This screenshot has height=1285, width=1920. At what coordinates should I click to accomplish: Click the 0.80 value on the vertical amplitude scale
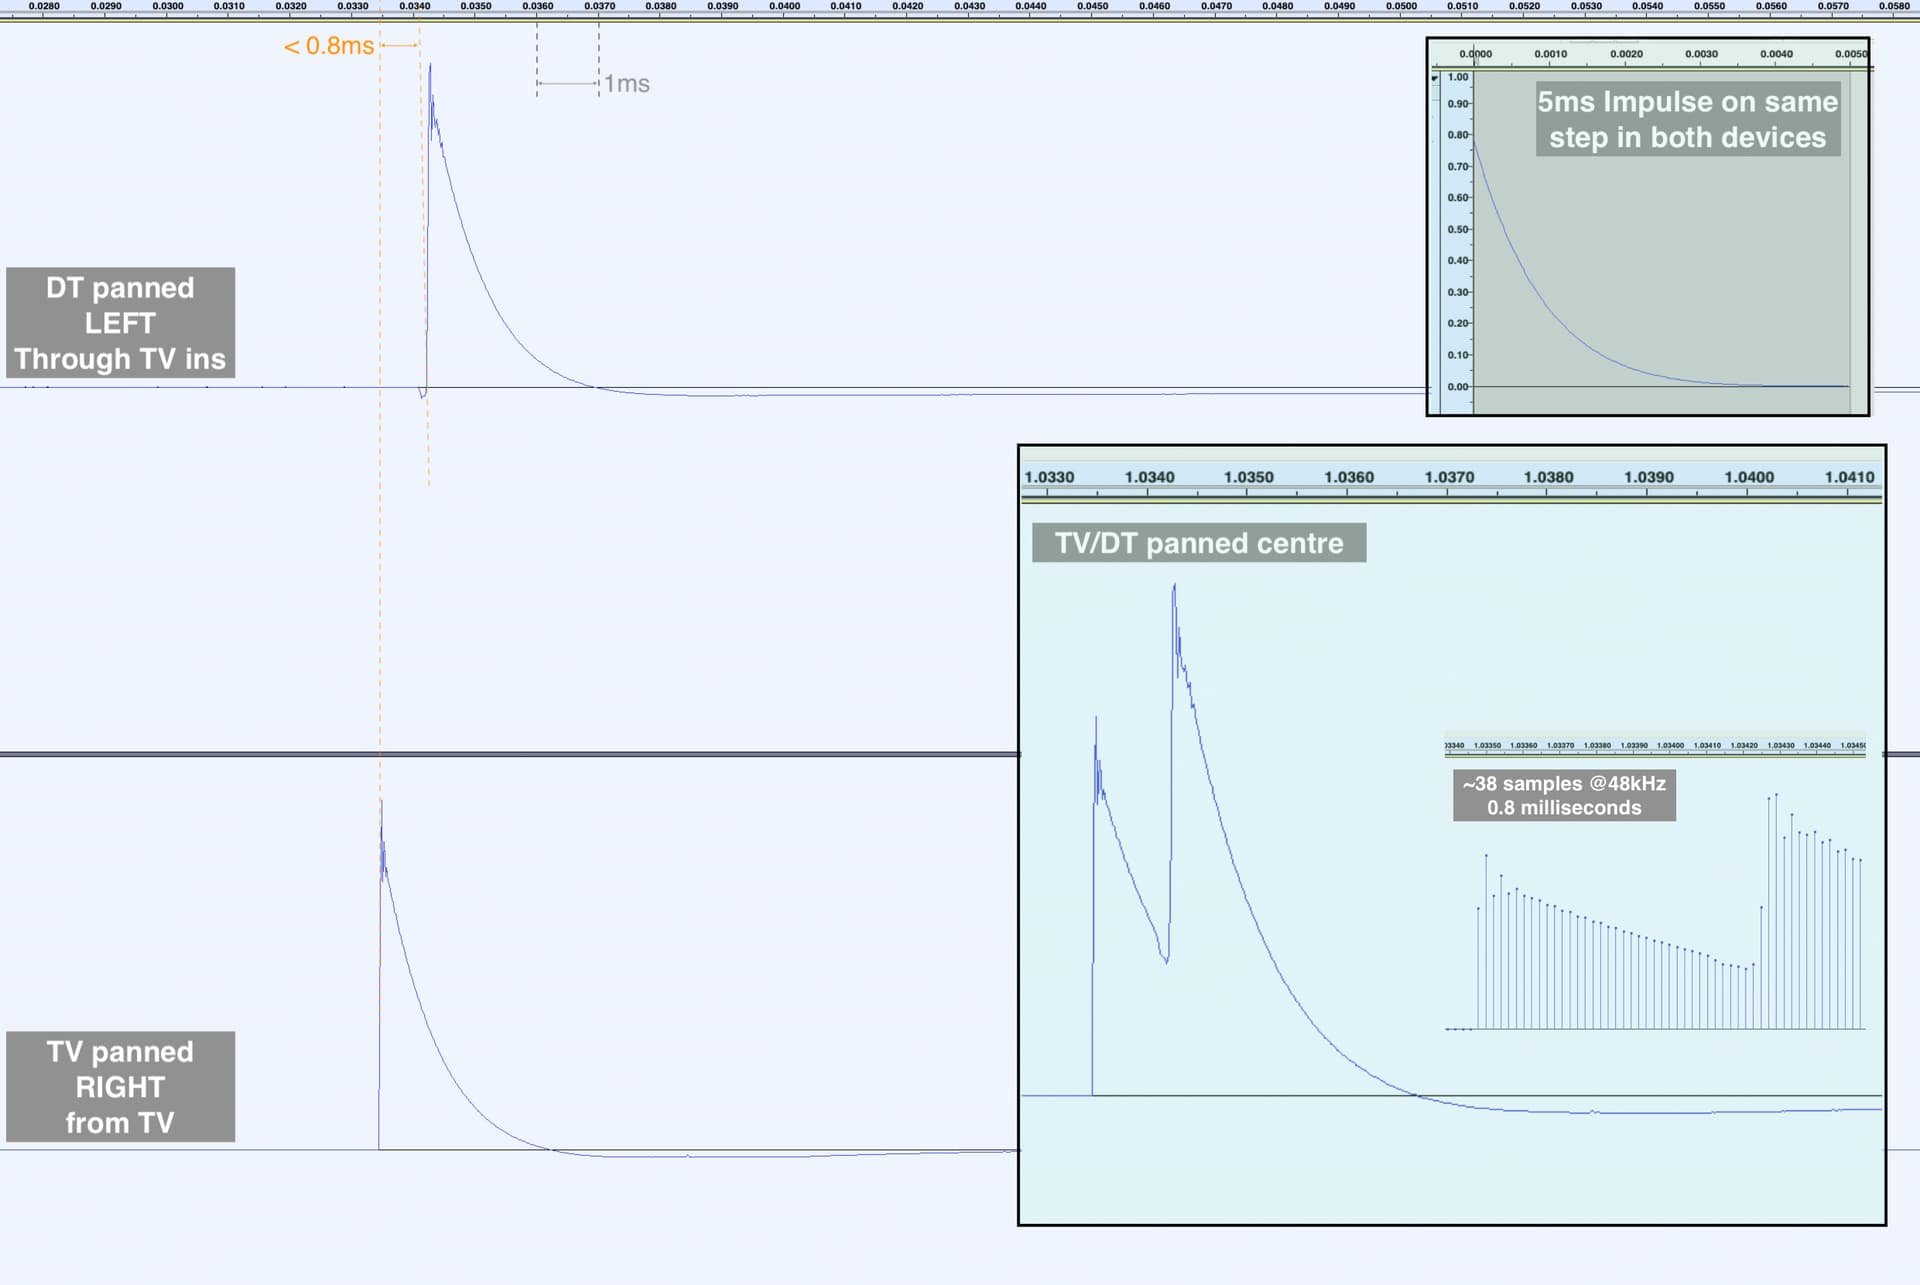[1458, 135]
